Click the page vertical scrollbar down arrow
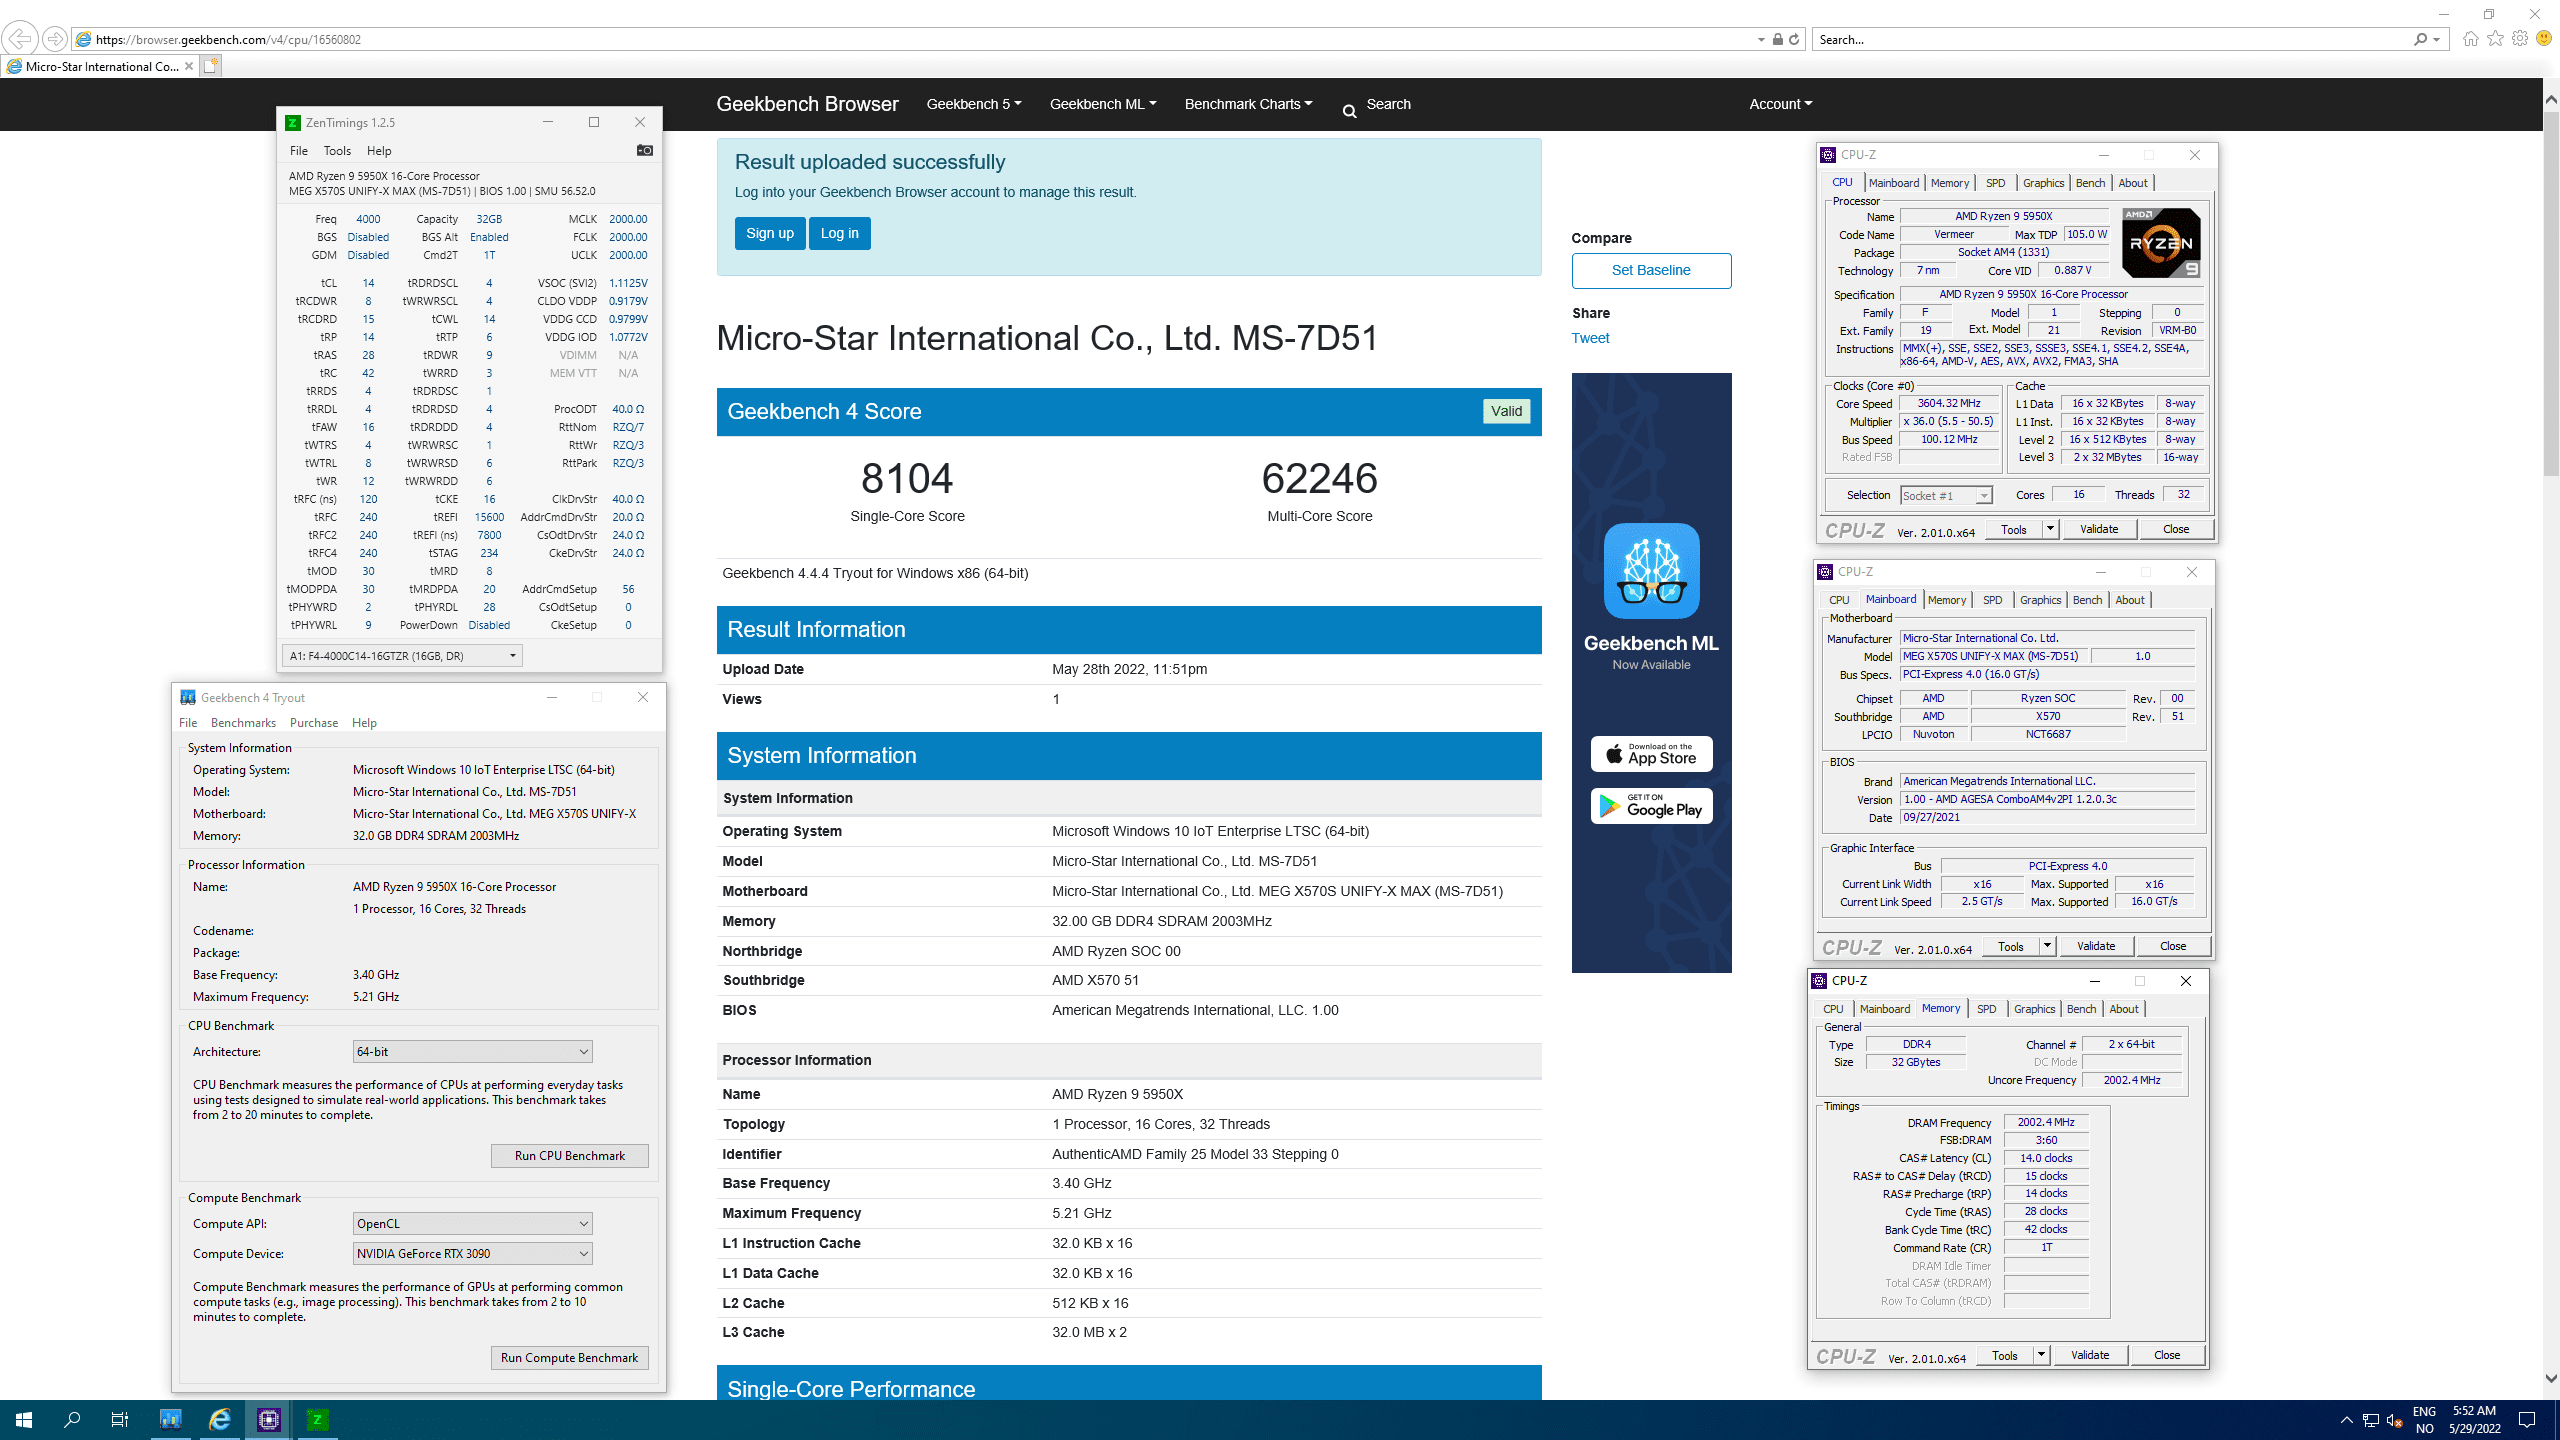2560x1440 pixels. click(2551, 1378)
